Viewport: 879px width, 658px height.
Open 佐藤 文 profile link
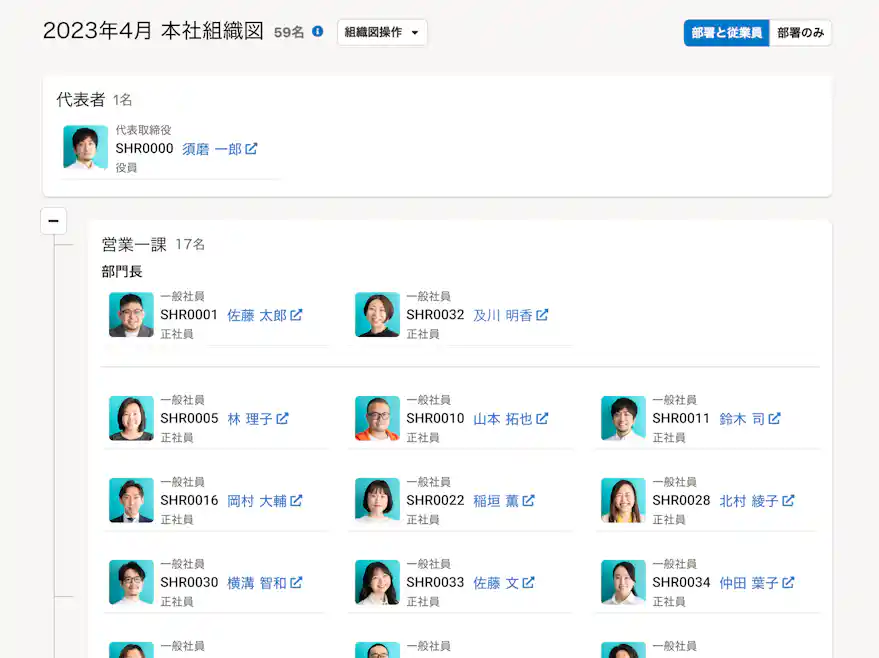click(x=496, y=583)
